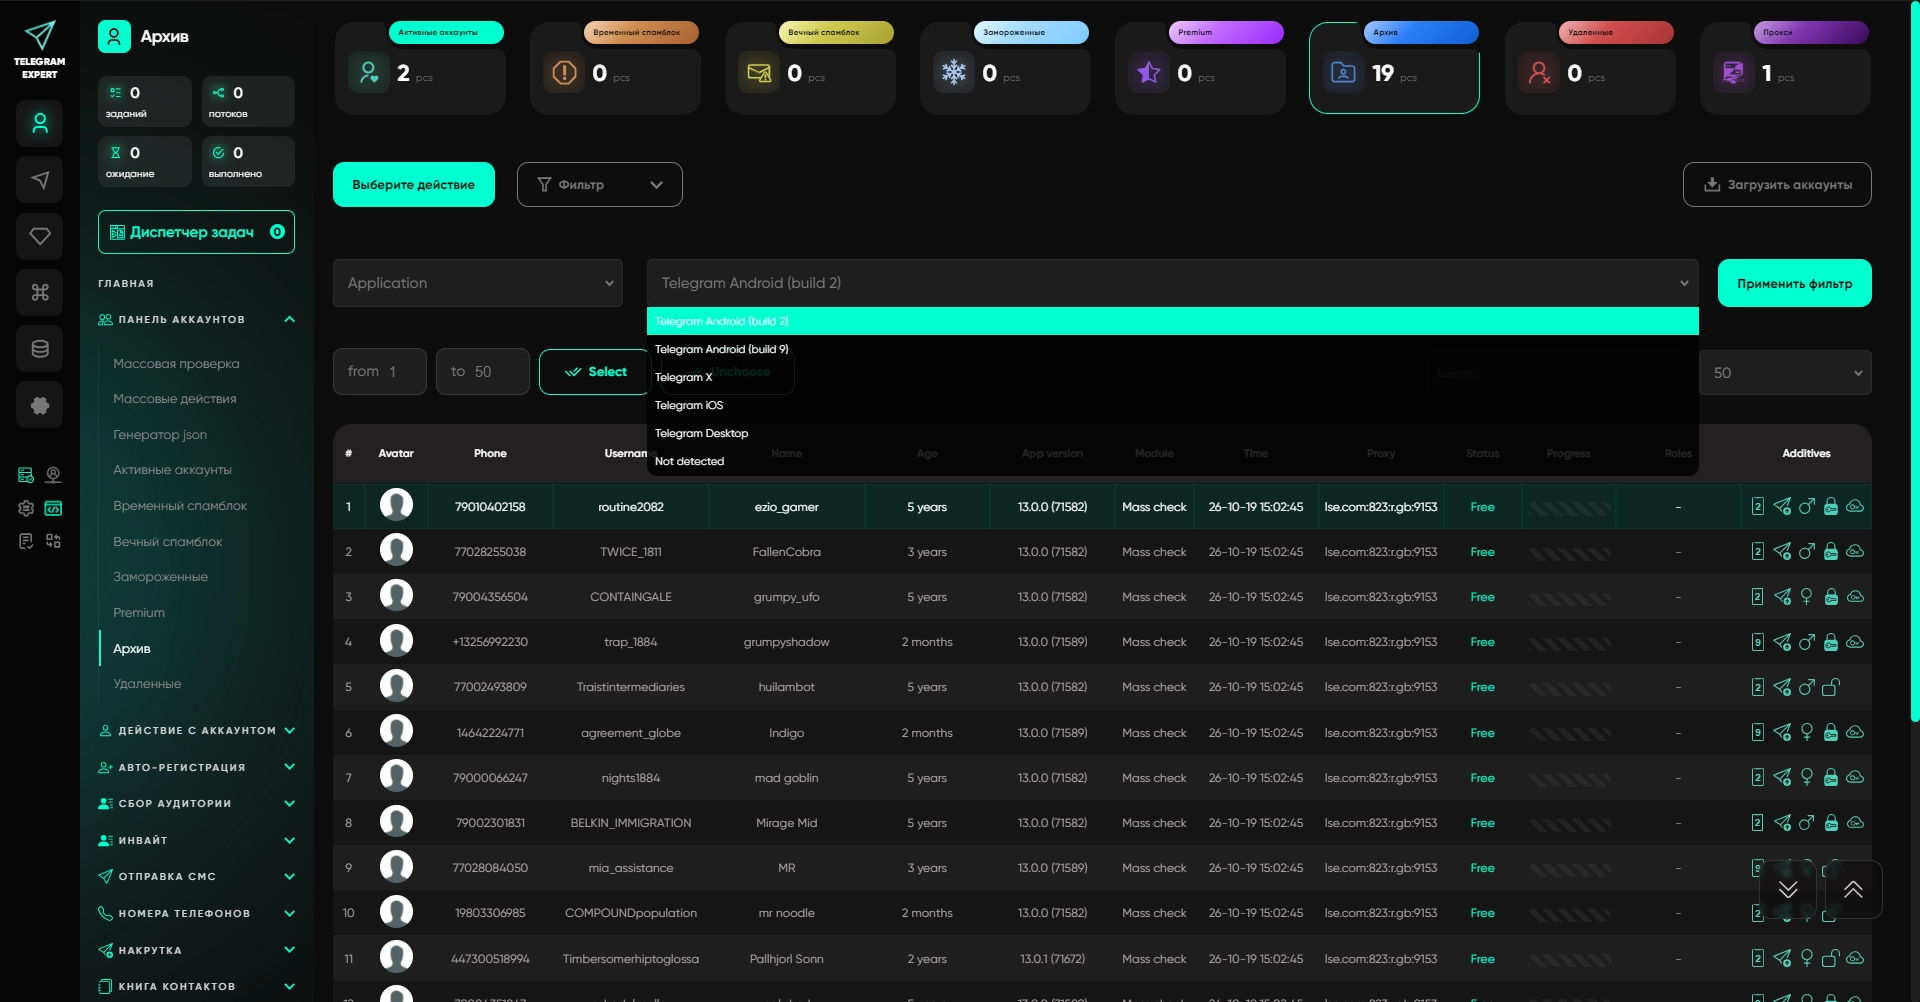1920x1002 pixels.
Task: Click the puzzle piece modules sidebar icon
Action: [x=40, y=405]
